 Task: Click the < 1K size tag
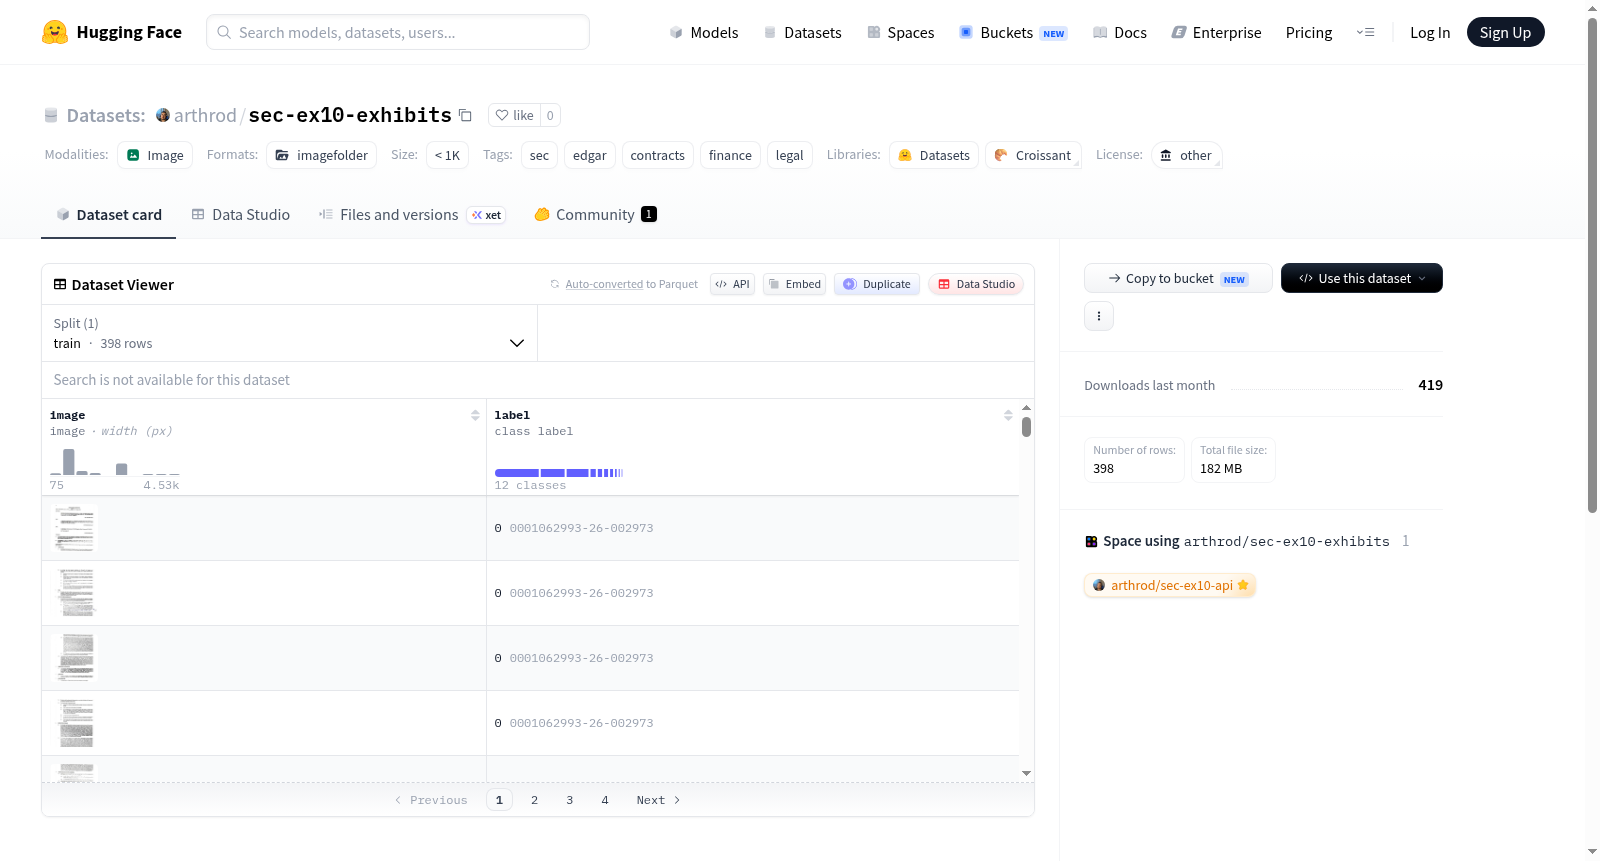click(447, 155)
